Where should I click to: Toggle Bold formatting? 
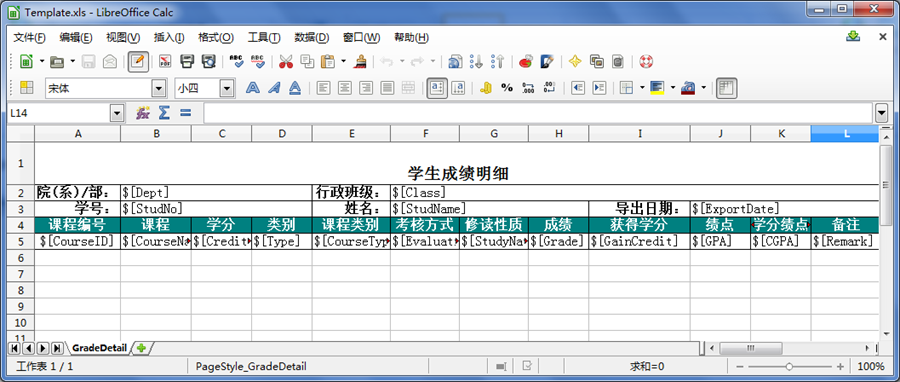(x=253, y=88)
